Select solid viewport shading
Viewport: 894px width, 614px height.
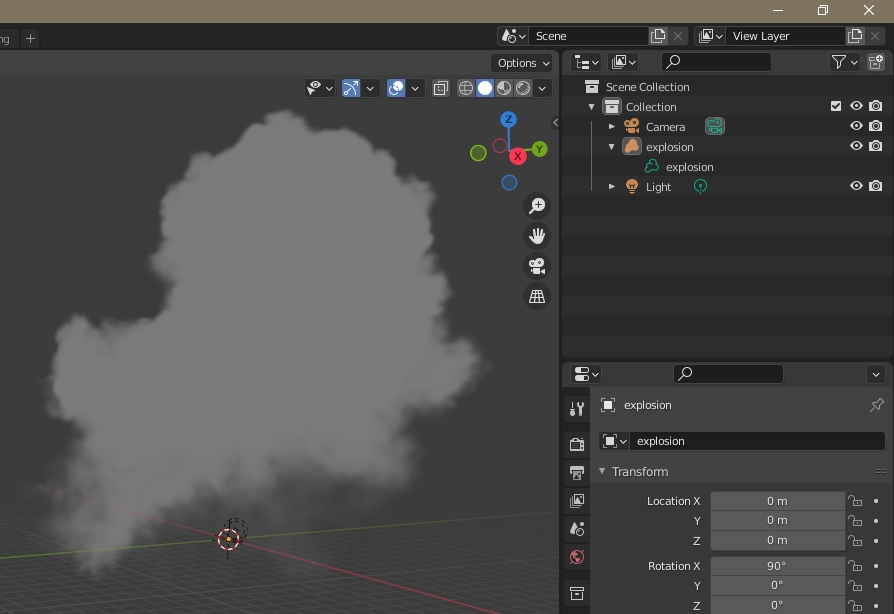pyautogui.click(x=485, y=88)
